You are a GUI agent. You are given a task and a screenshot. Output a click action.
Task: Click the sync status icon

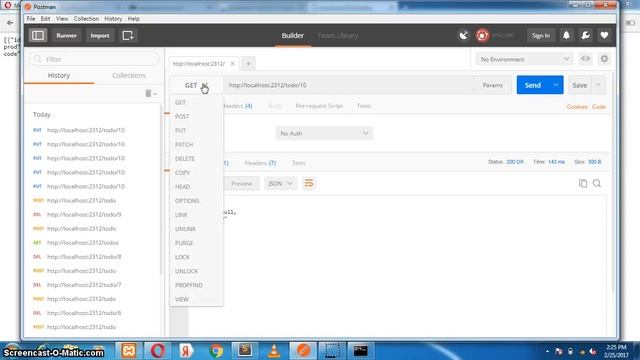[x=482, y=36]
